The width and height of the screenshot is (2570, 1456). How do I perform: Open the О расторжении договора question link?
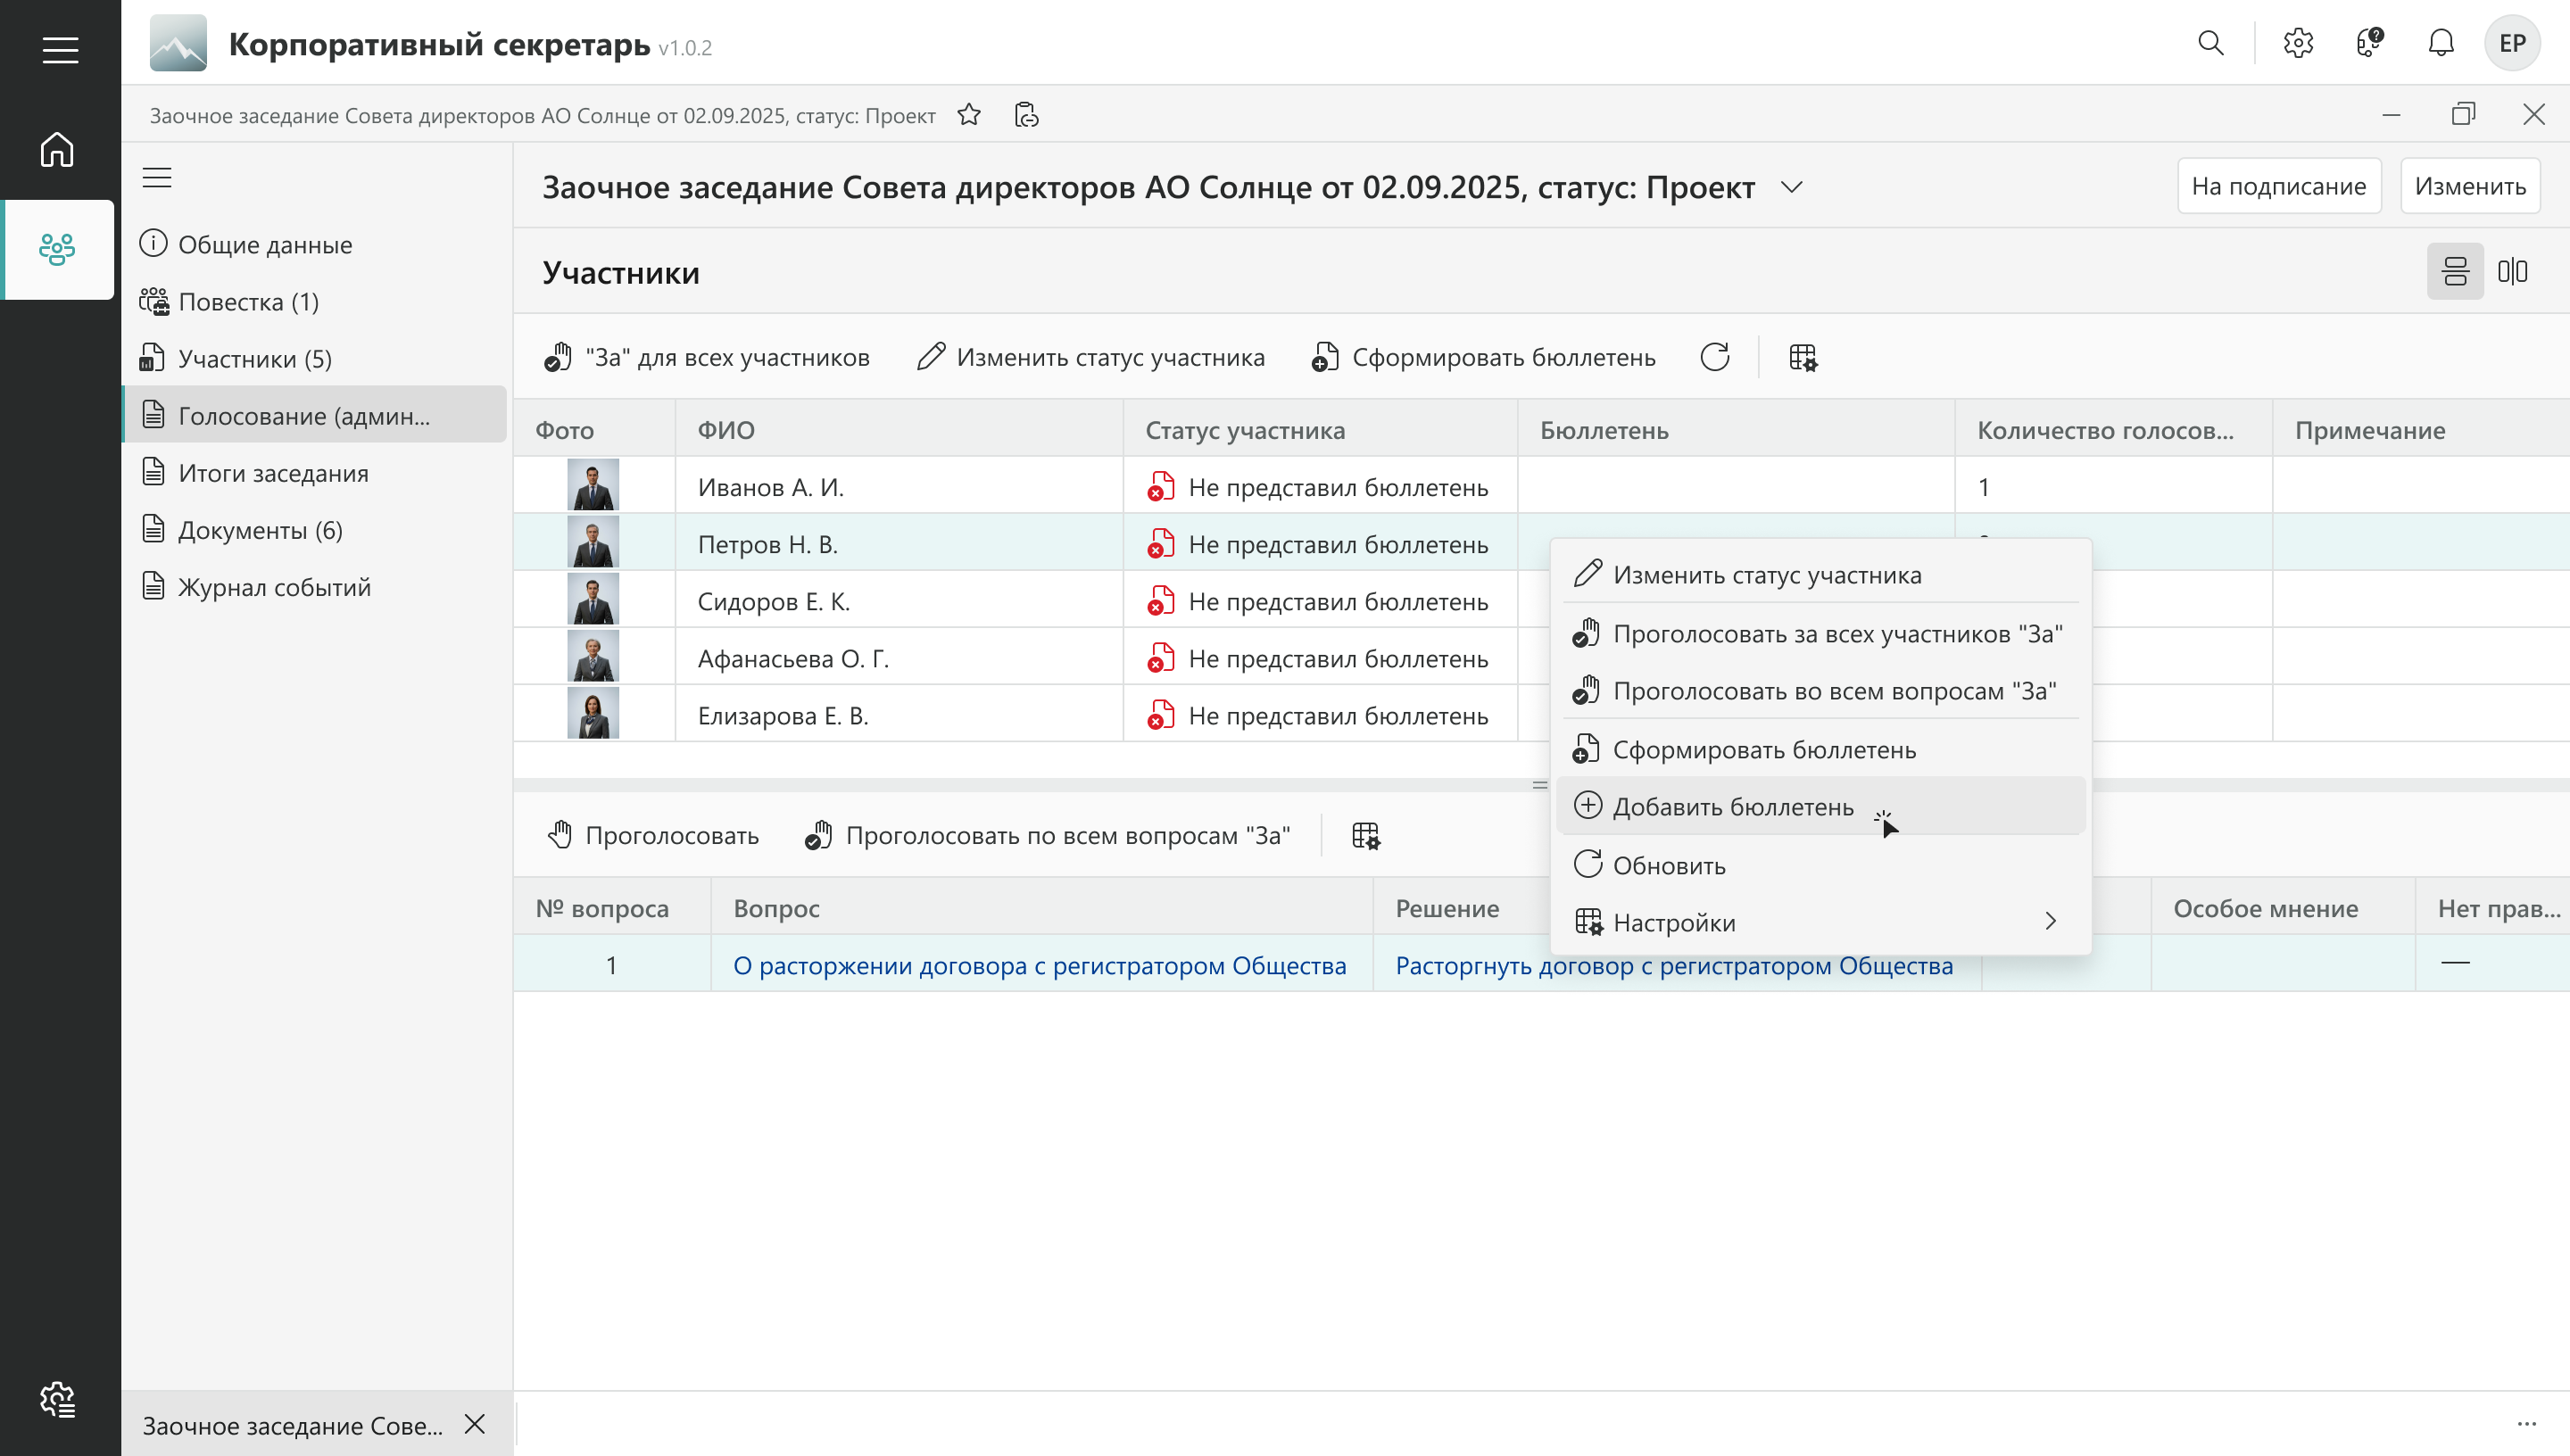tap(1039, 965)
